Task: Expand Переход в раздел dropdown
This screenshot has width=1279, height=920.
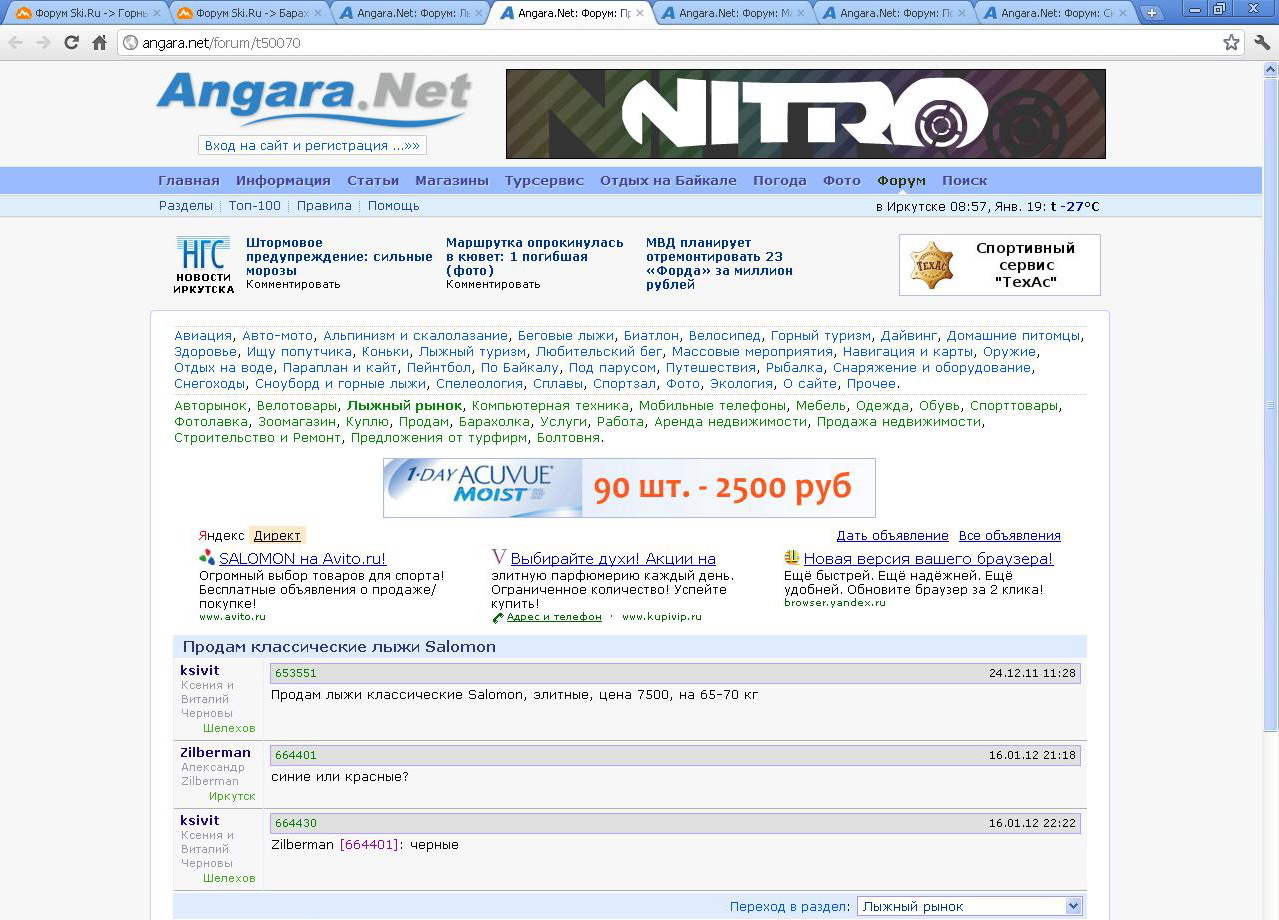Action: coord(970,906)
